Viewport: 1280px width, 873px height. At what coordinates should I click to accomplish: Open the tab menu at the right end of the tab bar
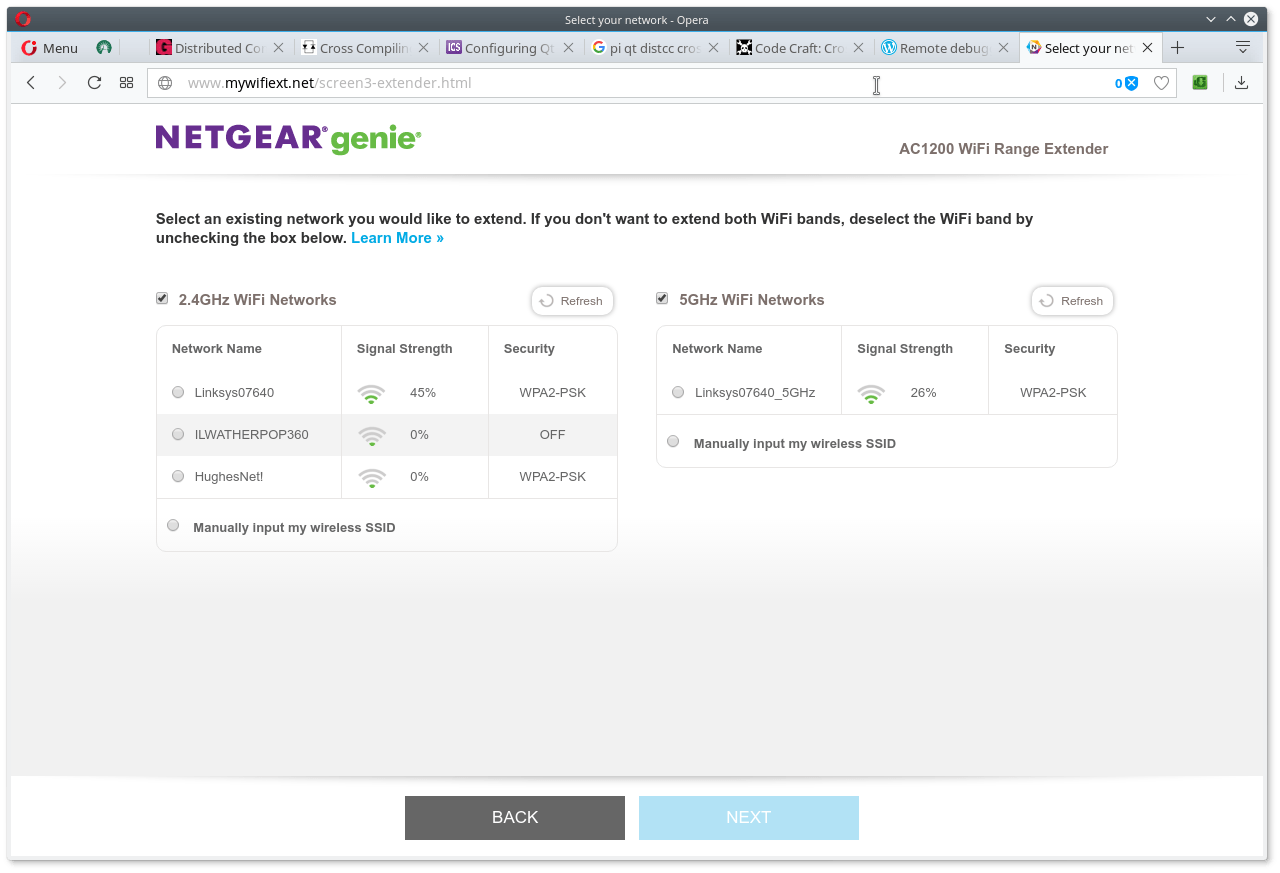coord(1242,48)
